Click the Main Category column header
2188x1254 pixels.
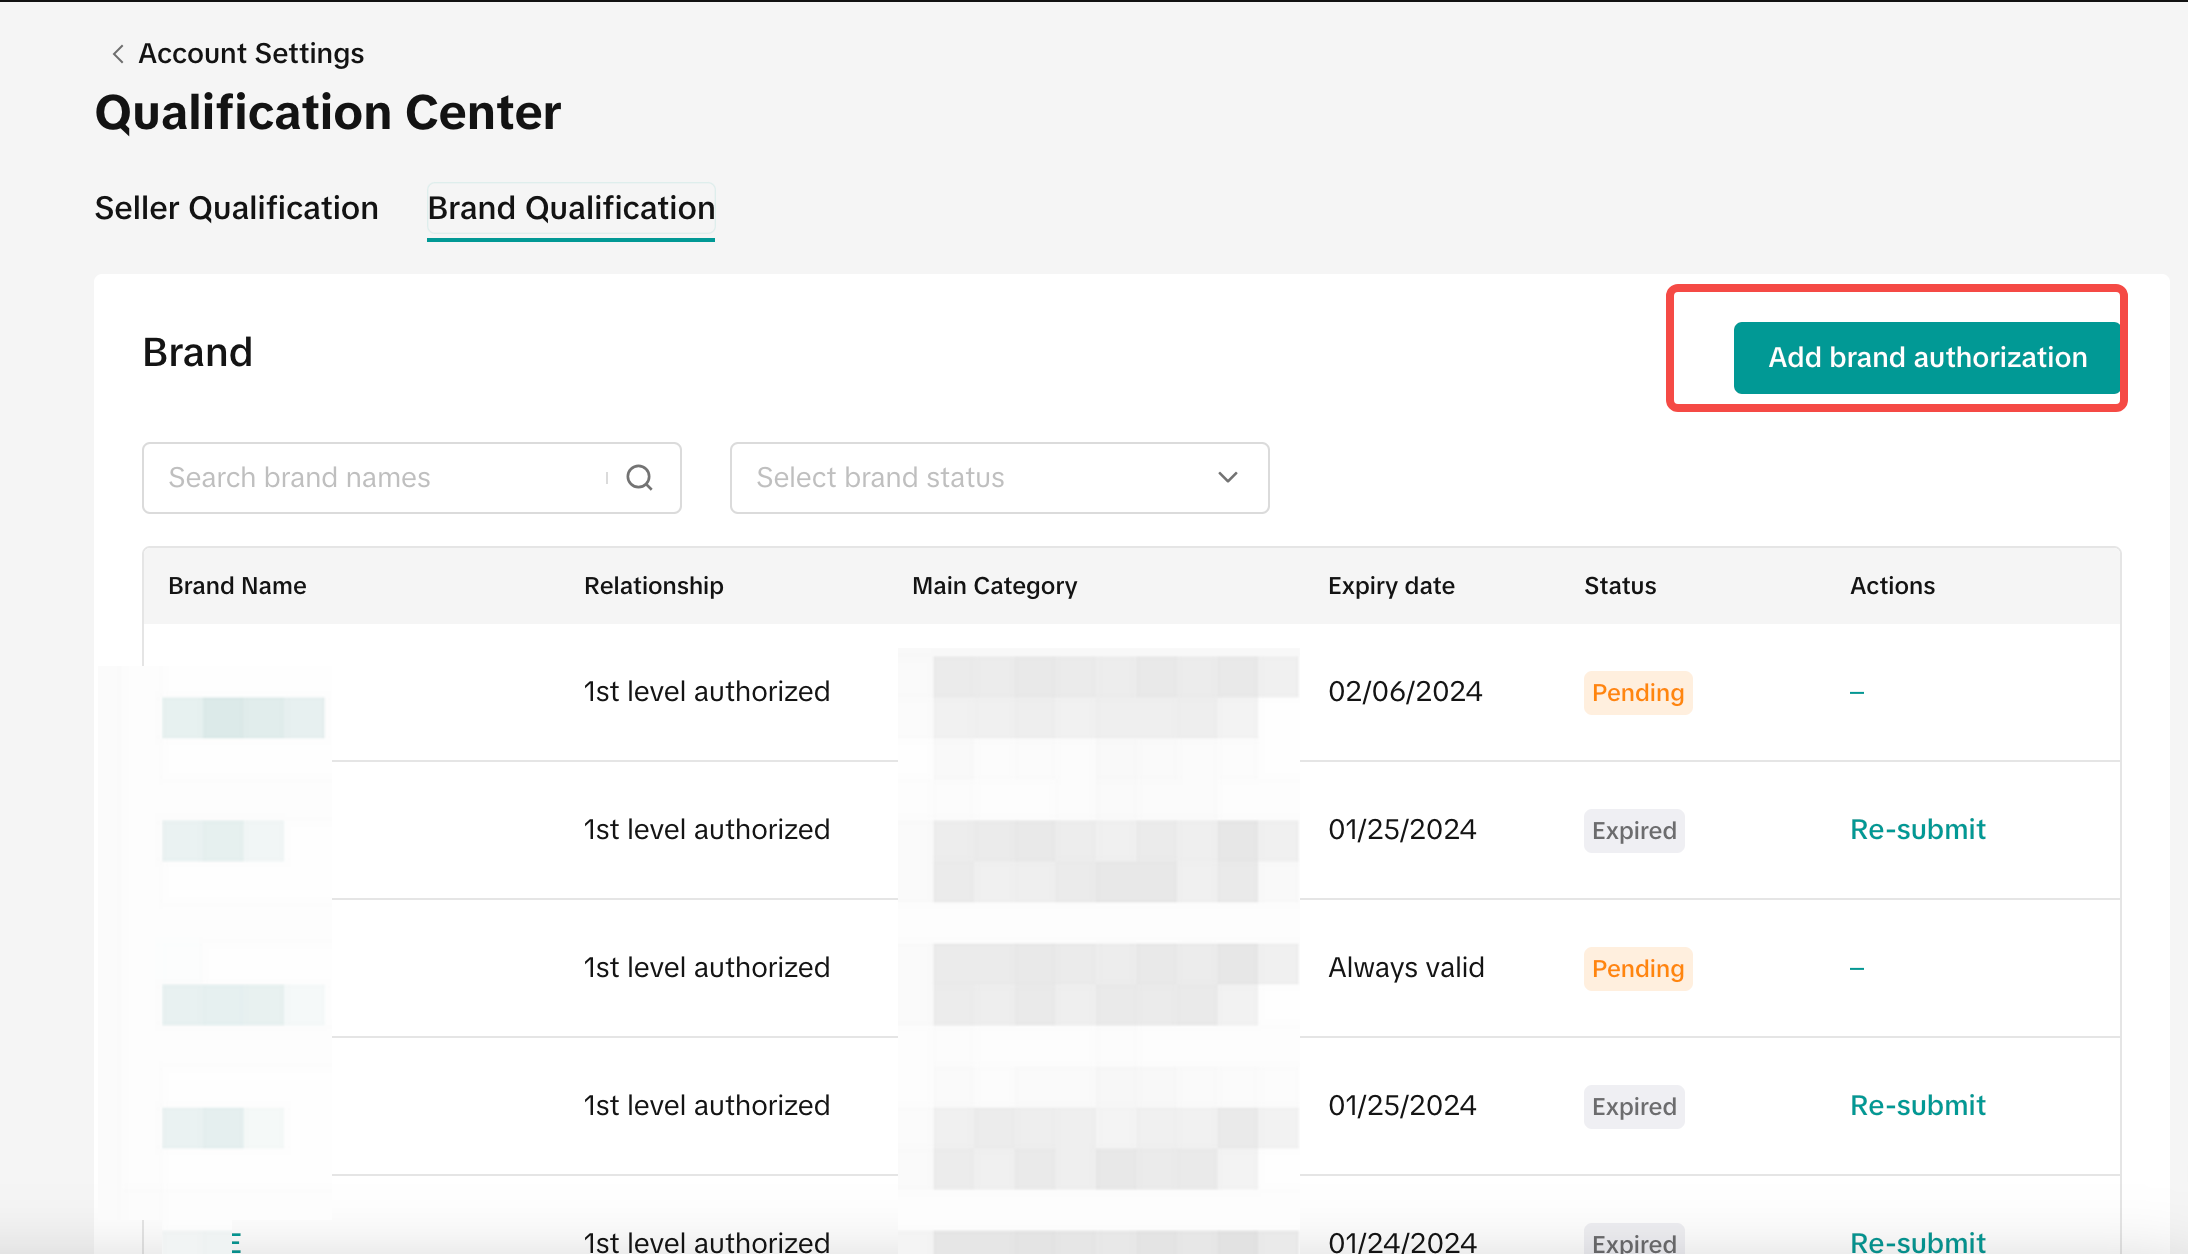pyautogui.click(x=994, y=586)
